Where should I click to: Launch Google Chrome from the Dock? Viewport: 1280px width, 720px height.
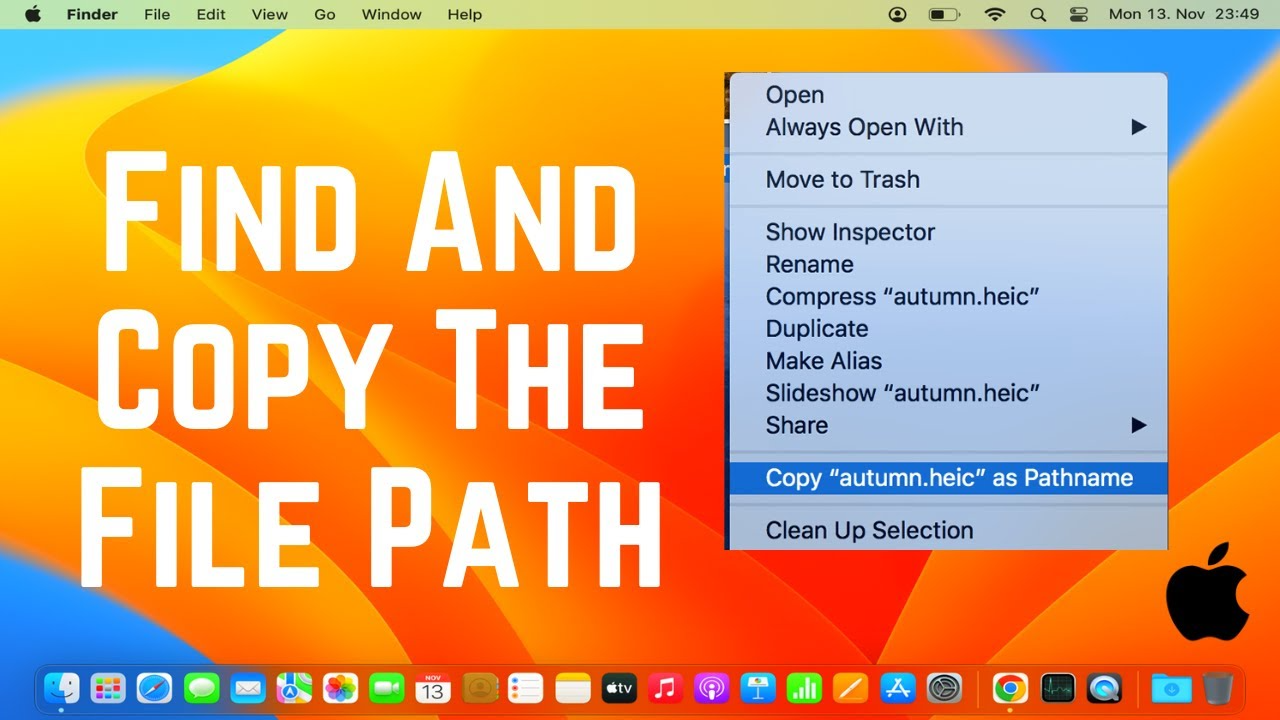coord(1010,688)
